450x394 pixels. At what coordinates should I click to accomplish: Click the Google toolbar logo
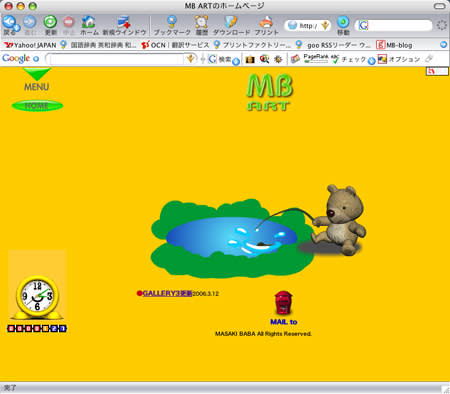click(16, 59)
